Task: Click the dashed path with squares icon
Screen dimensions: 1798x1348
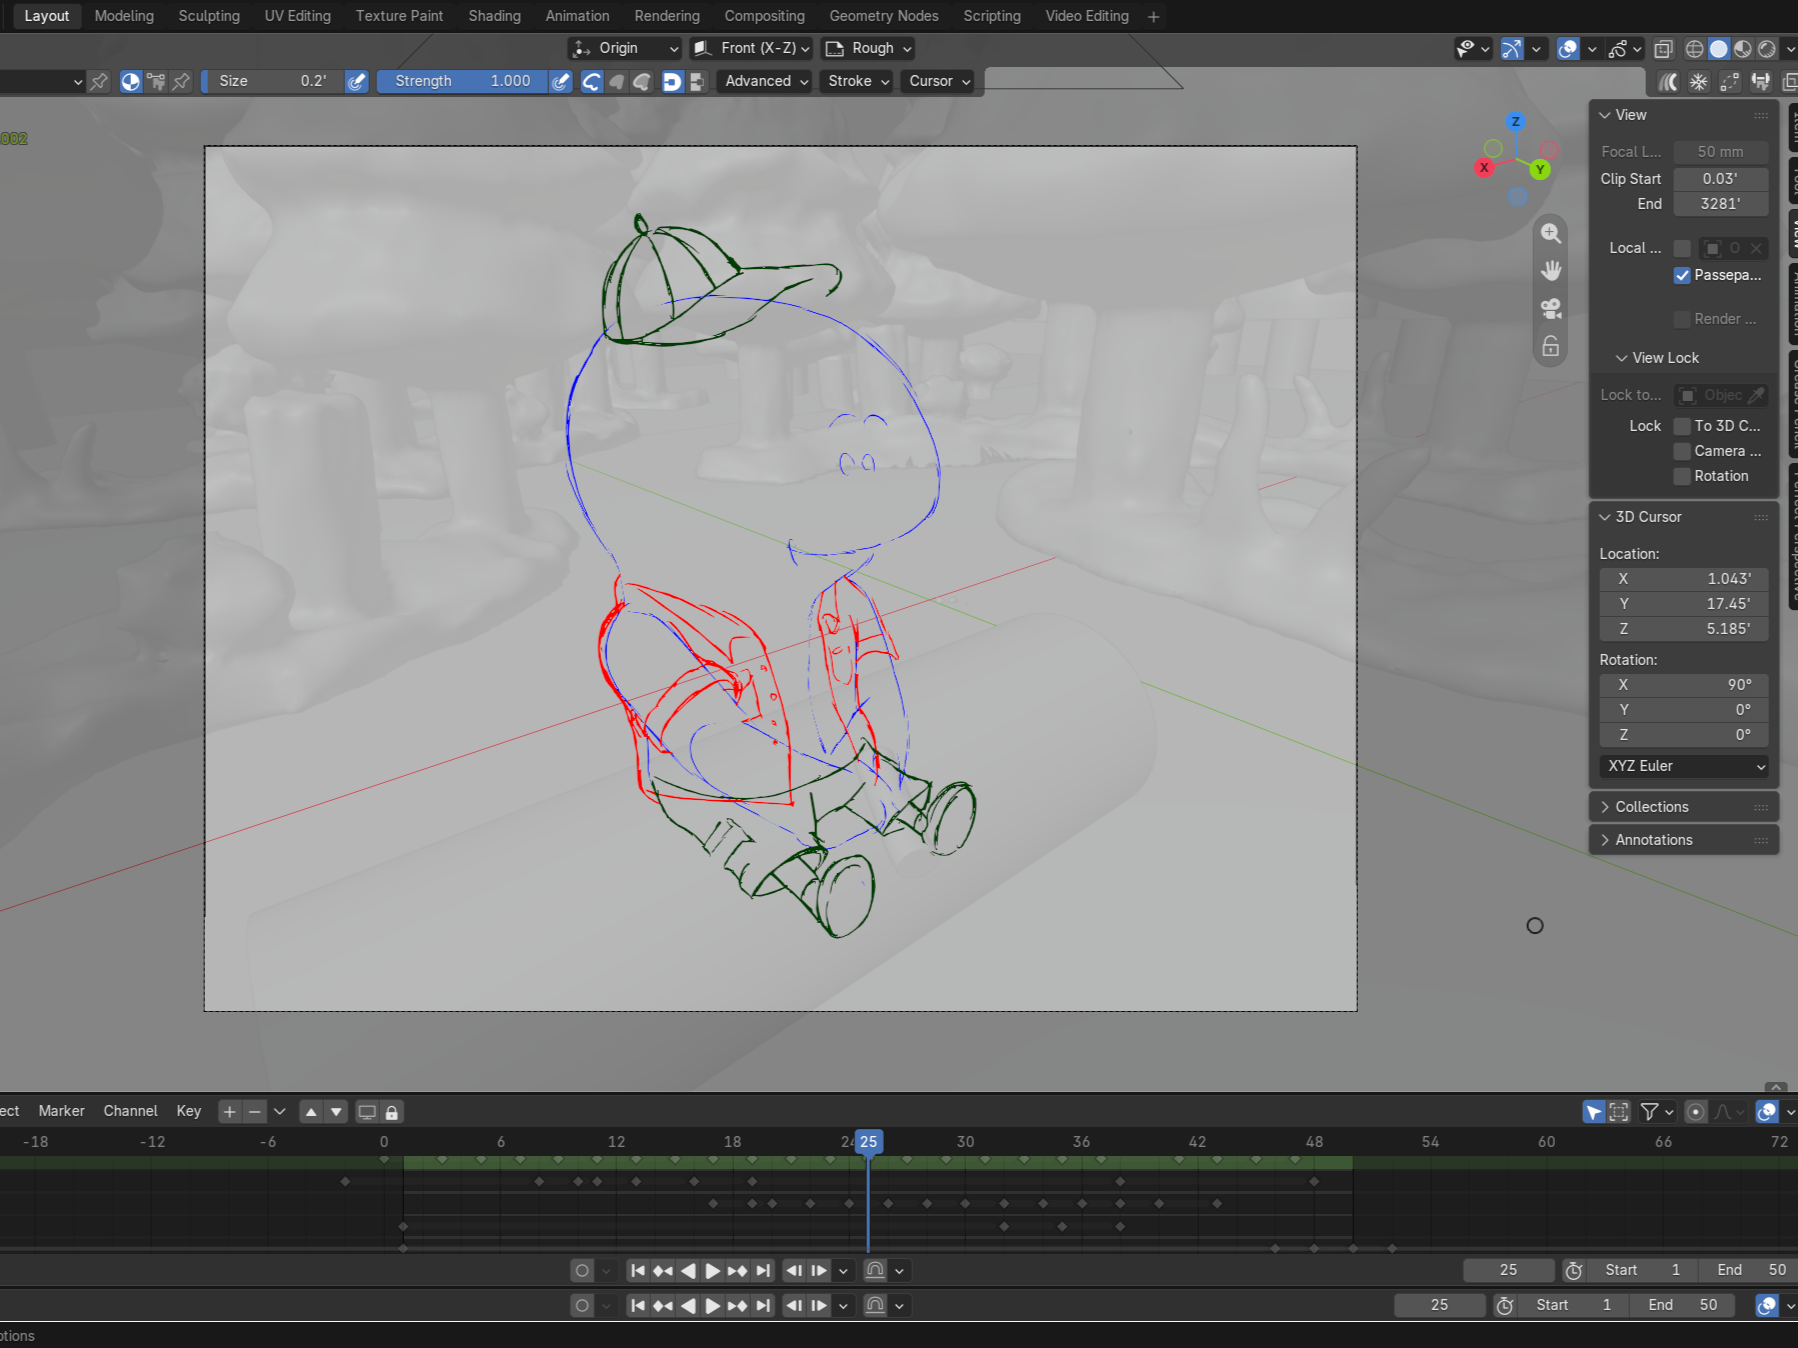Action: pos(1729,82)
